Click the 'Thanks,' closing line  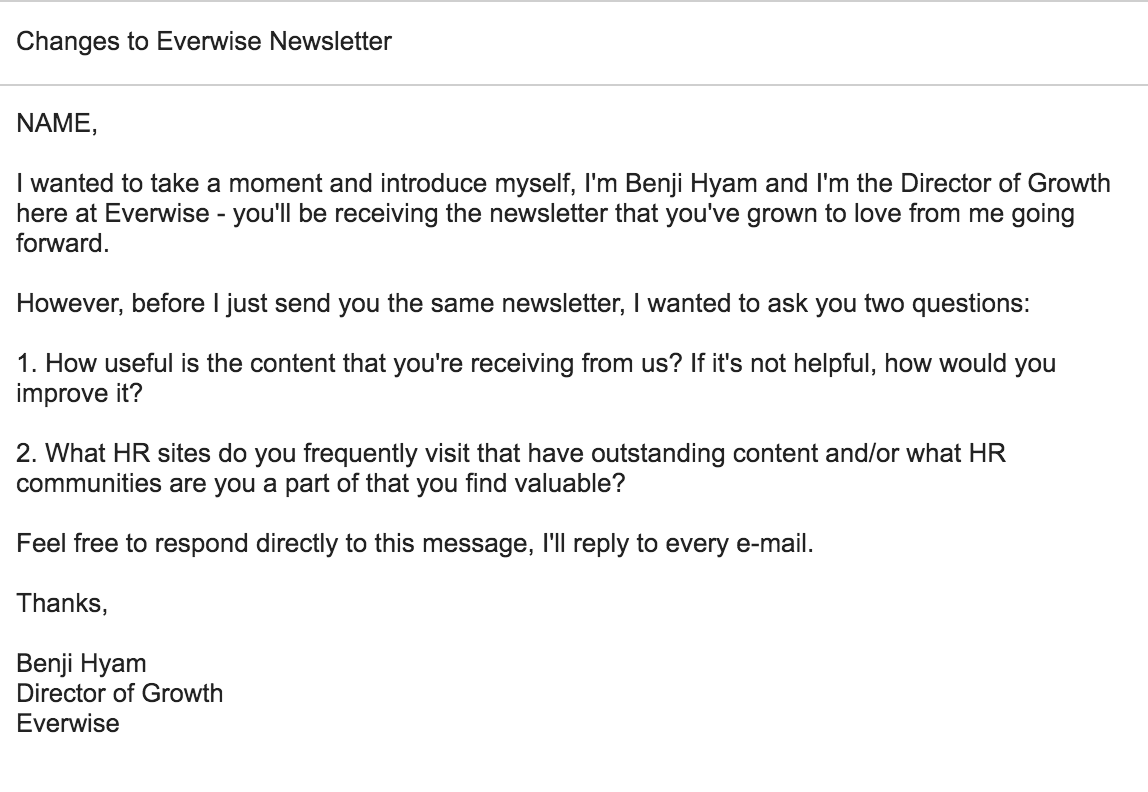click(x=62, y=603)
